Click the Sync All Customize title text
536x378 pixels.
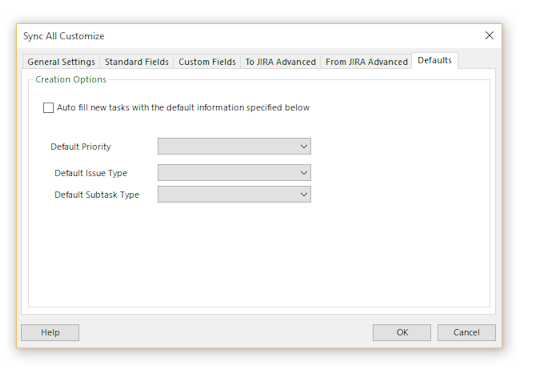point(64,36)
